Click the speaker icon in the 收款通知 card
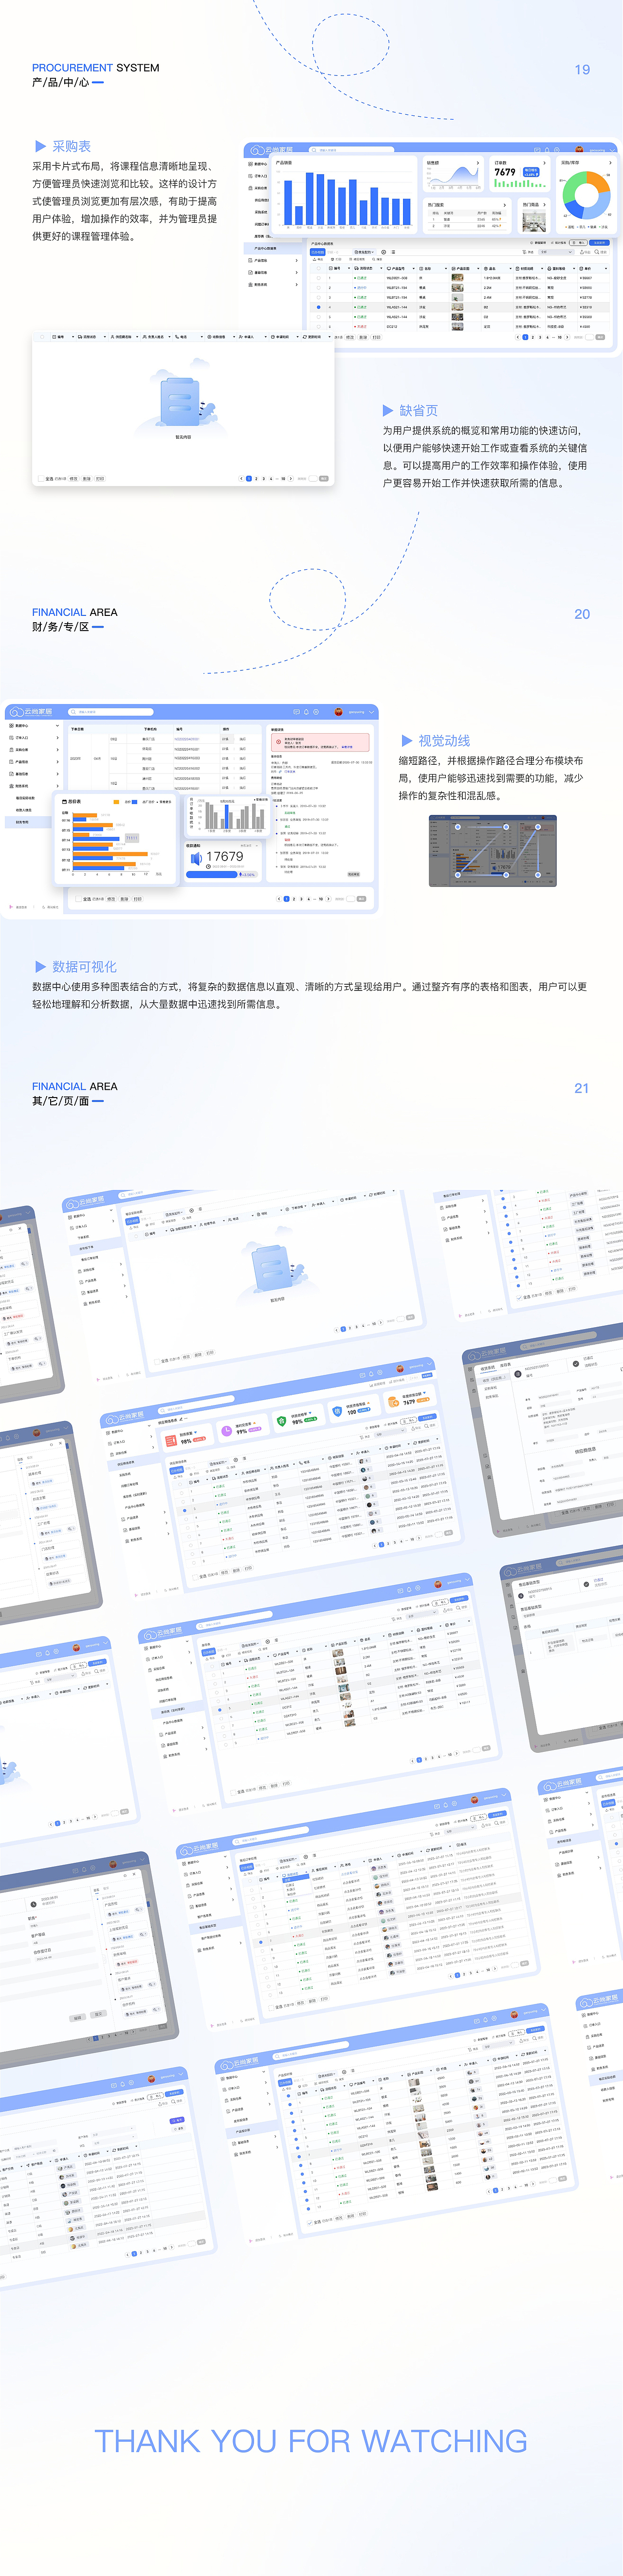Image resolution: width=623 pixels, height=2576 pixels. coord(196,859)
